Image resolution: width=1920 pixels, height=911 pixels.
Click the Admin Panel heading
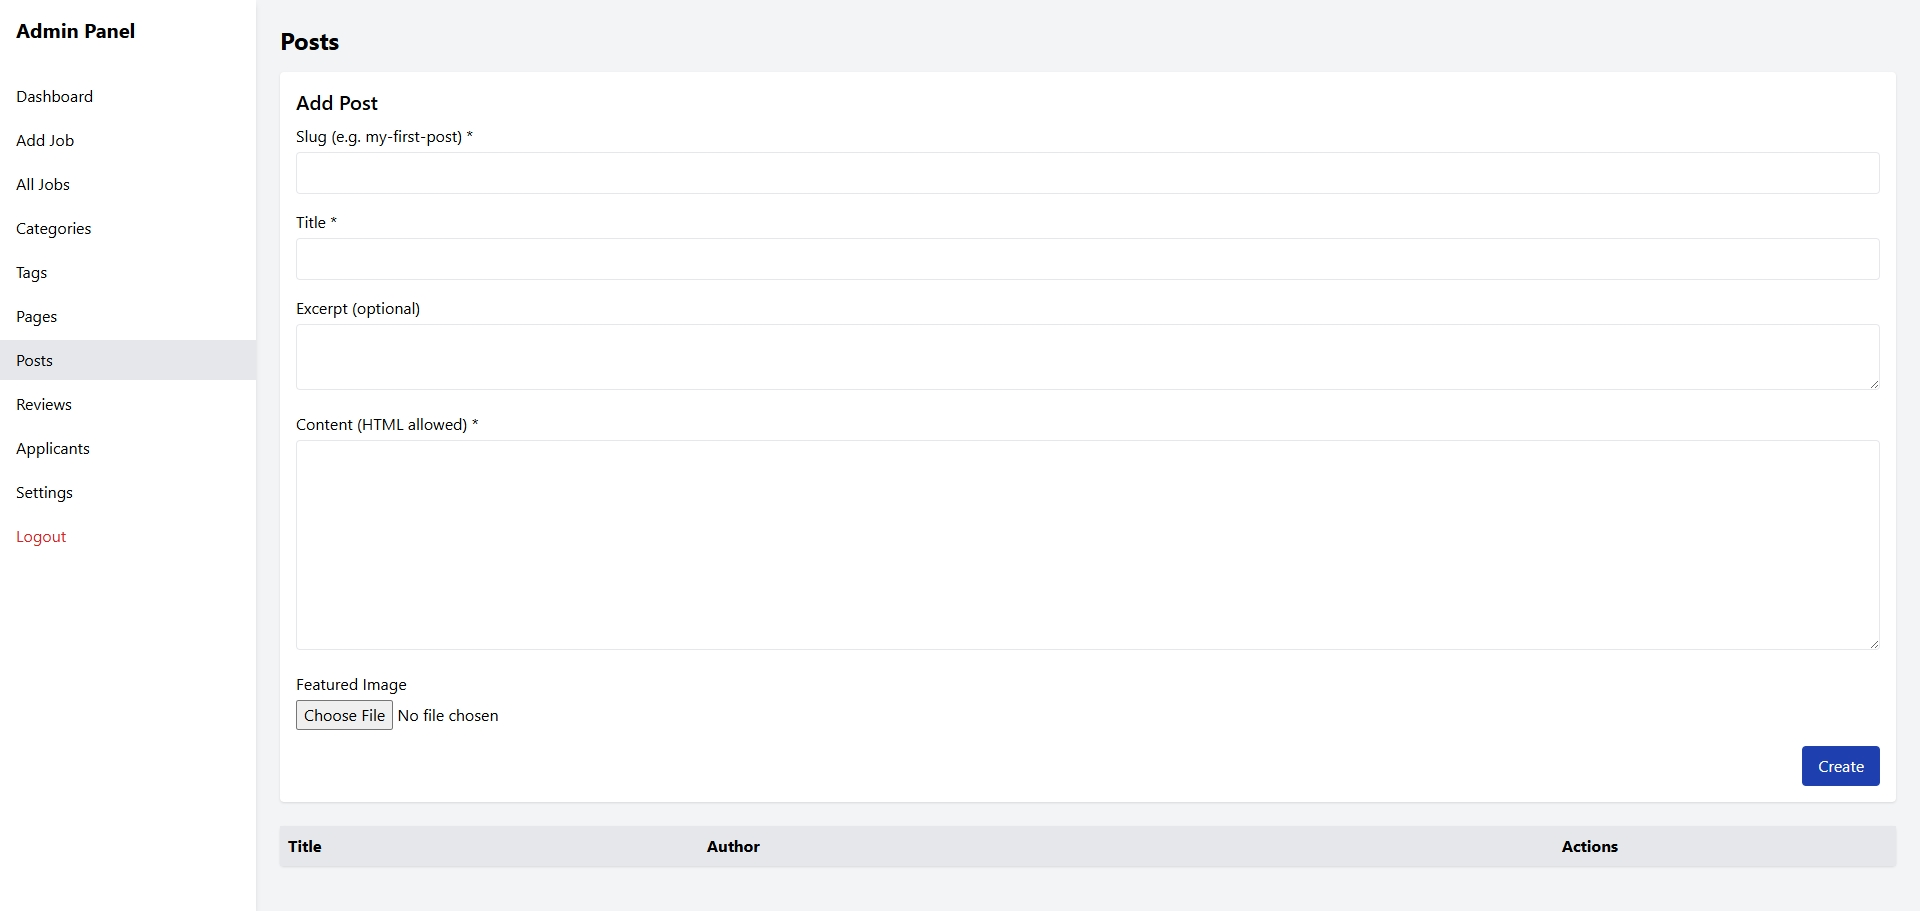tap(75, 31)
